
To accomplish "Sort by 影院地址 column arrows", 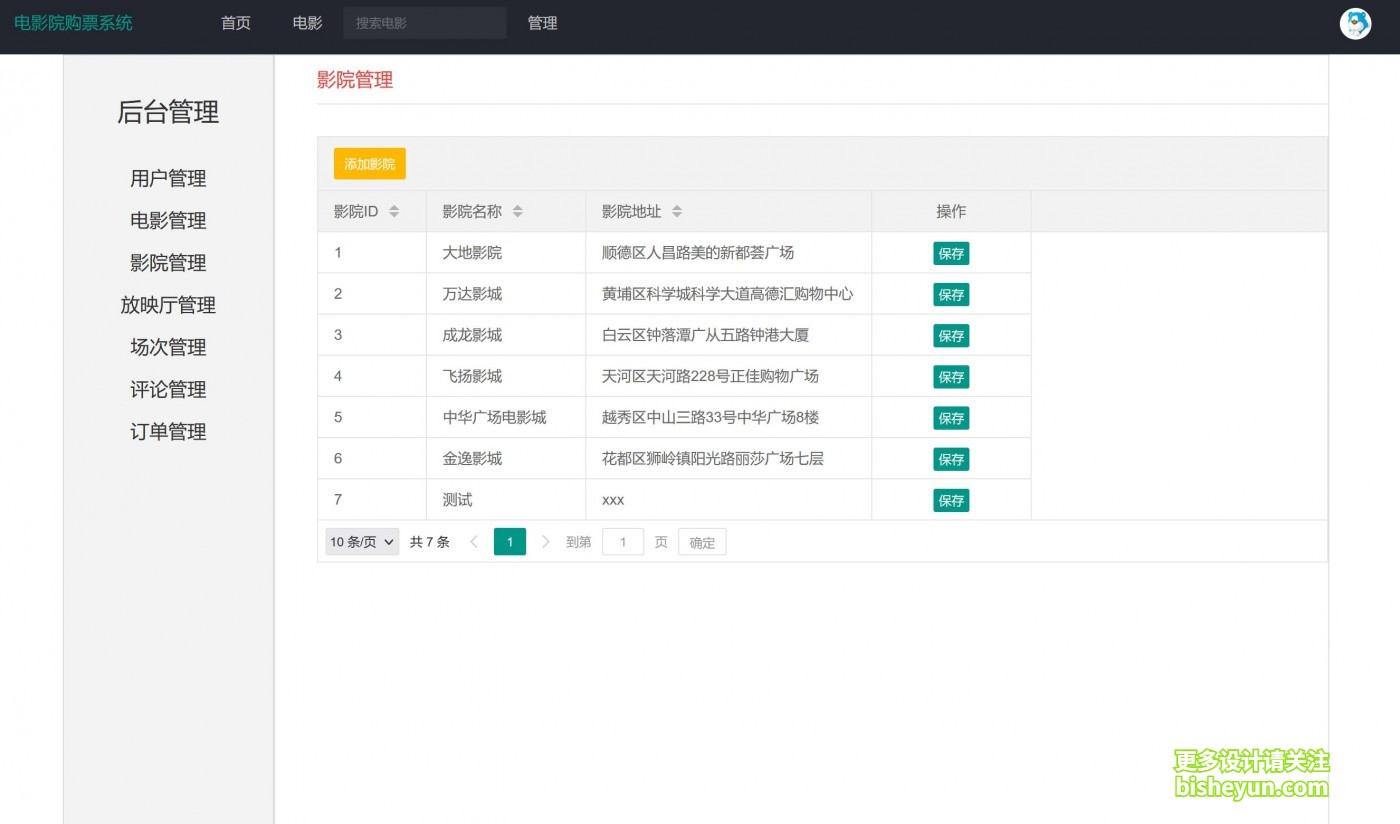I will (x=677, y=212).
